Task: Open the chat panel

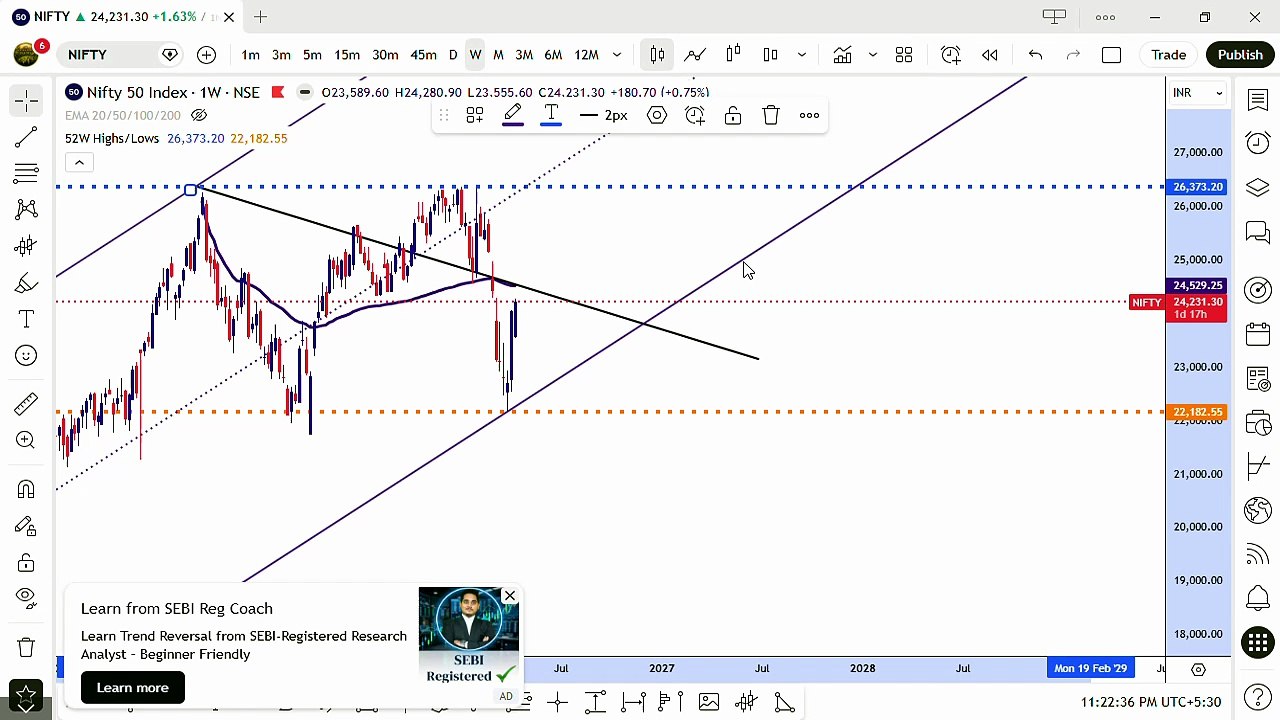Action: [x=1258, y=234]
